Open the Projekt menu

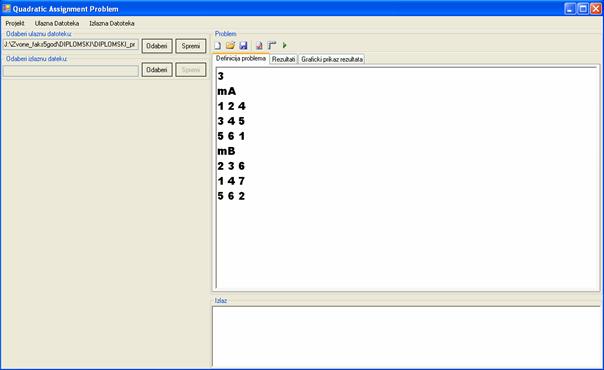15,23
